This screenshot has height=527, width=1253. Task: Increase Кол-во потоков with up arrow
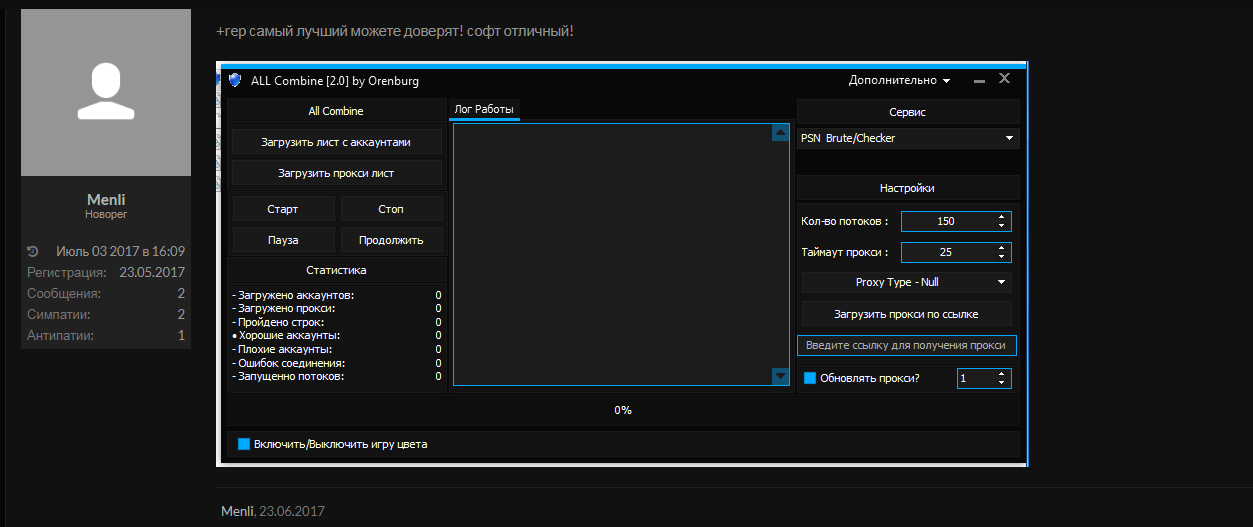click(1002, 217)
